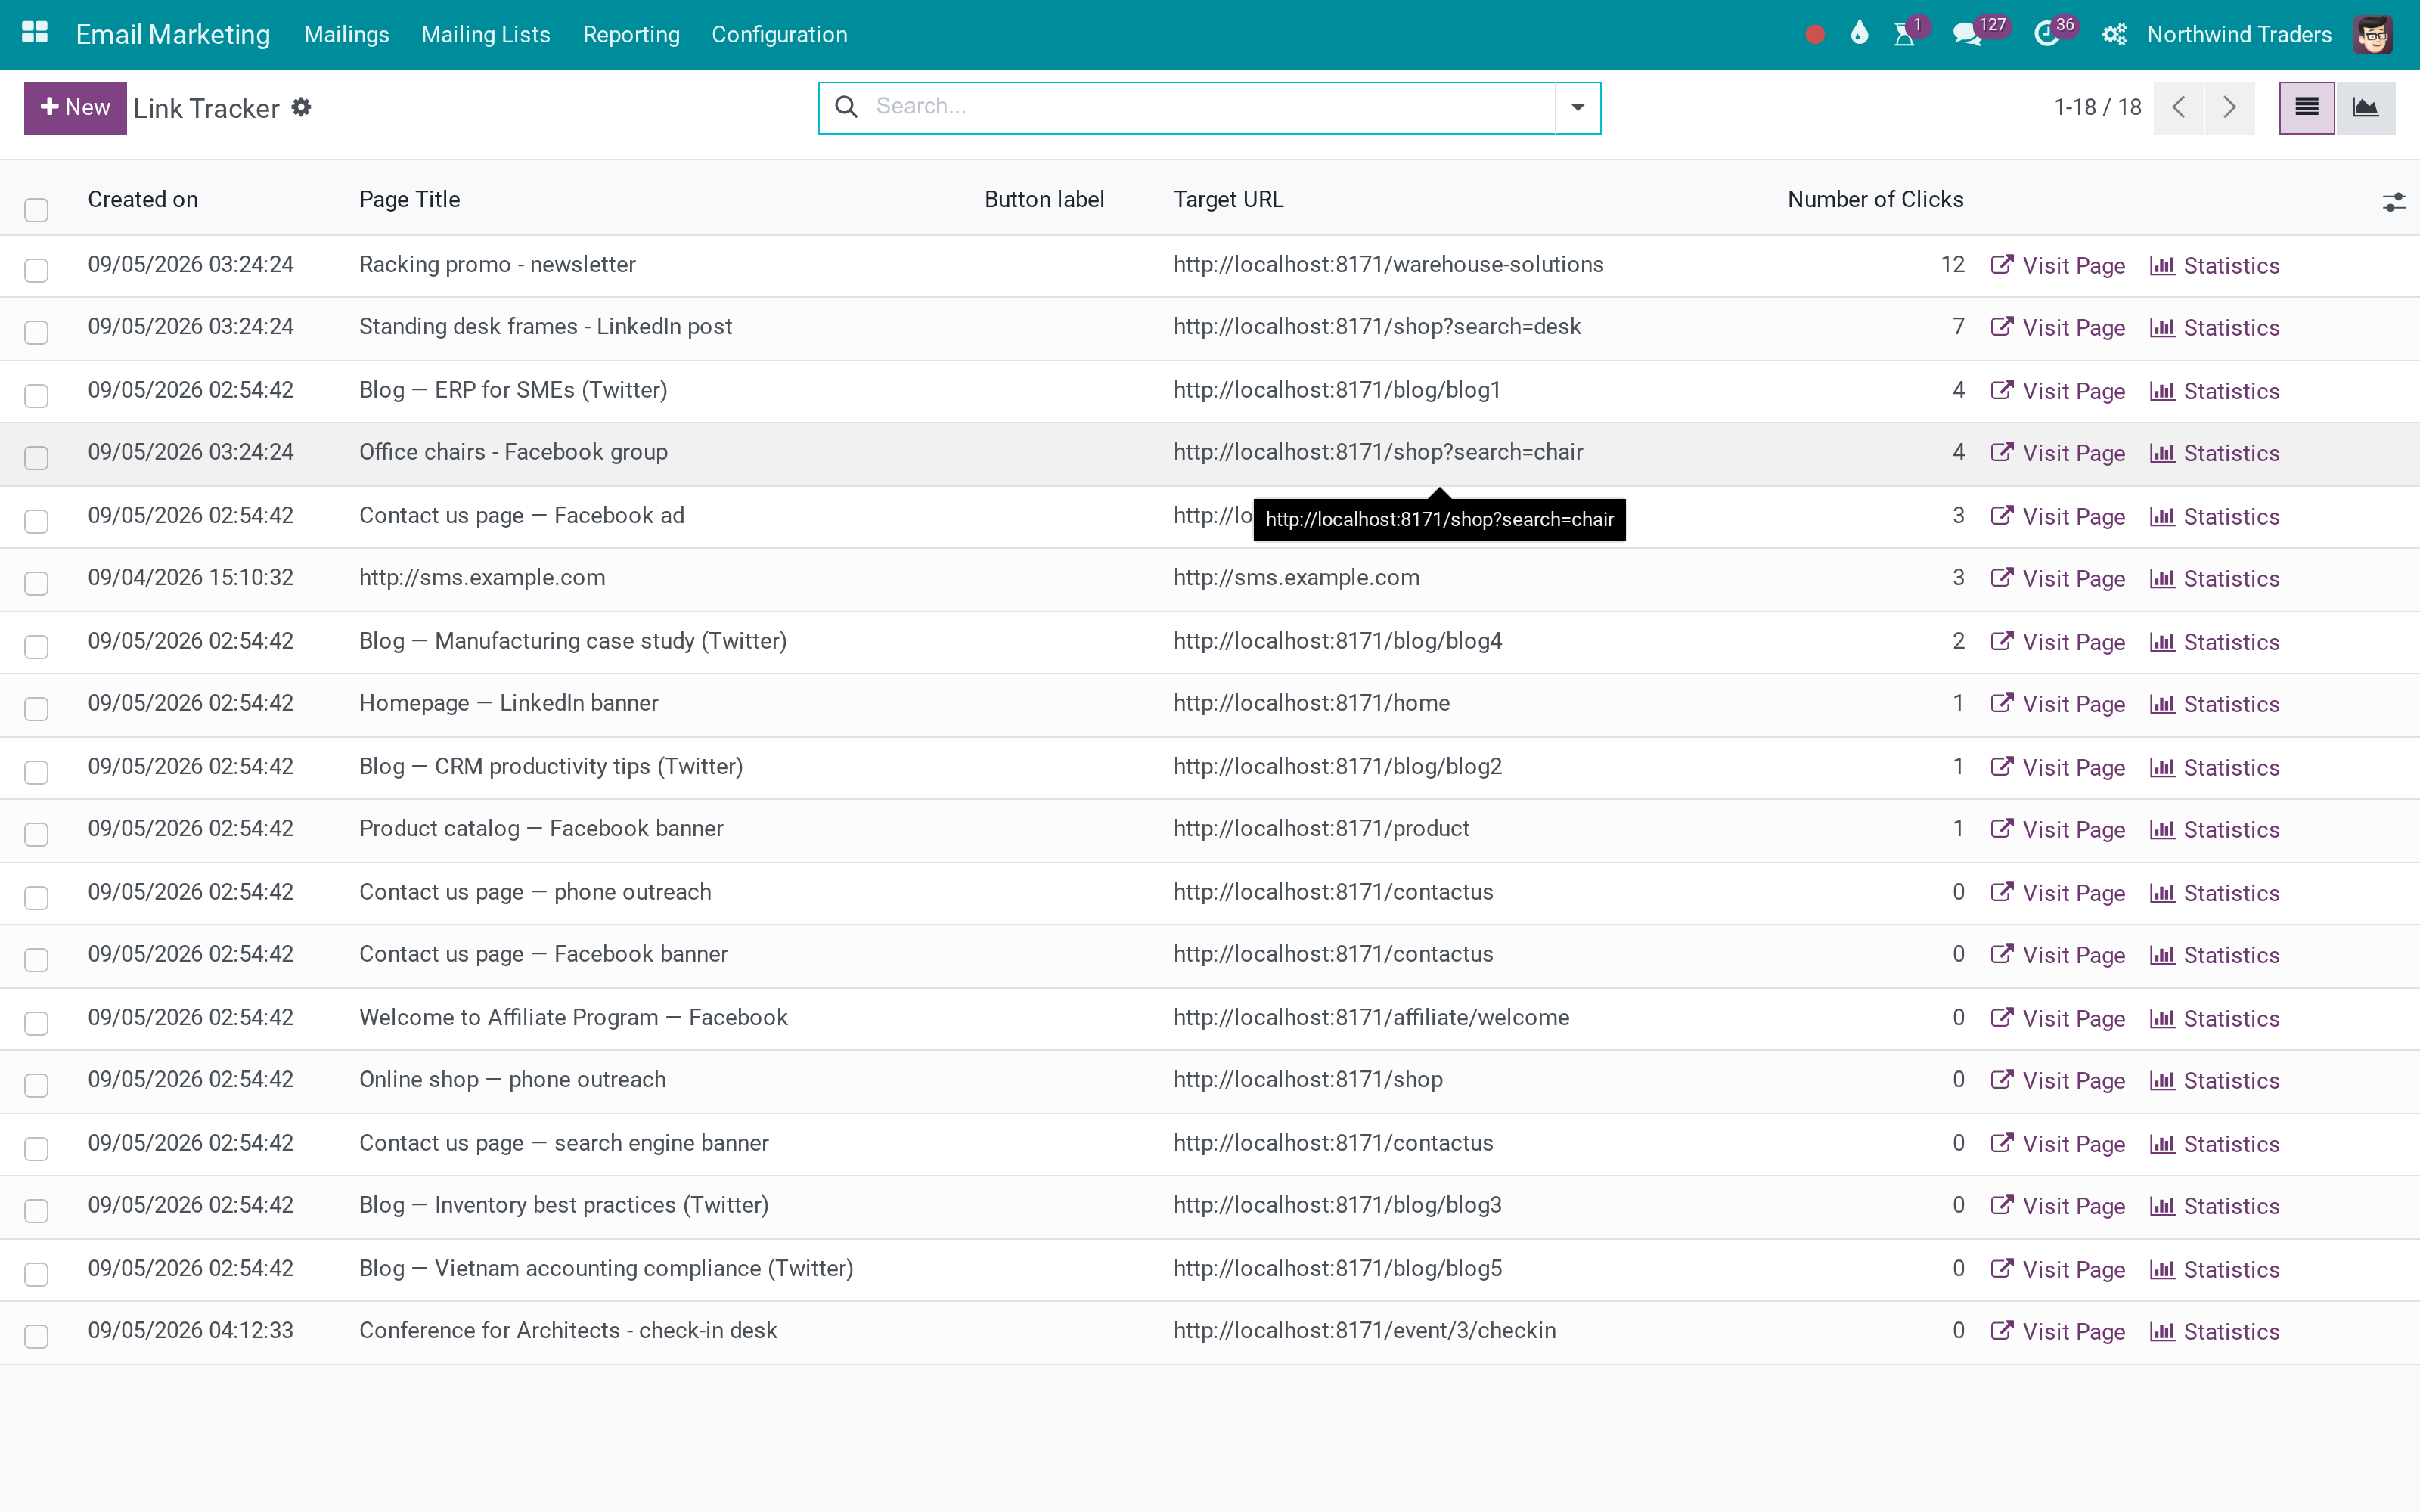Viewport: 2420px width, 1512px height.
Task: Click the Email Marketing app title
Action: [173, 34]
